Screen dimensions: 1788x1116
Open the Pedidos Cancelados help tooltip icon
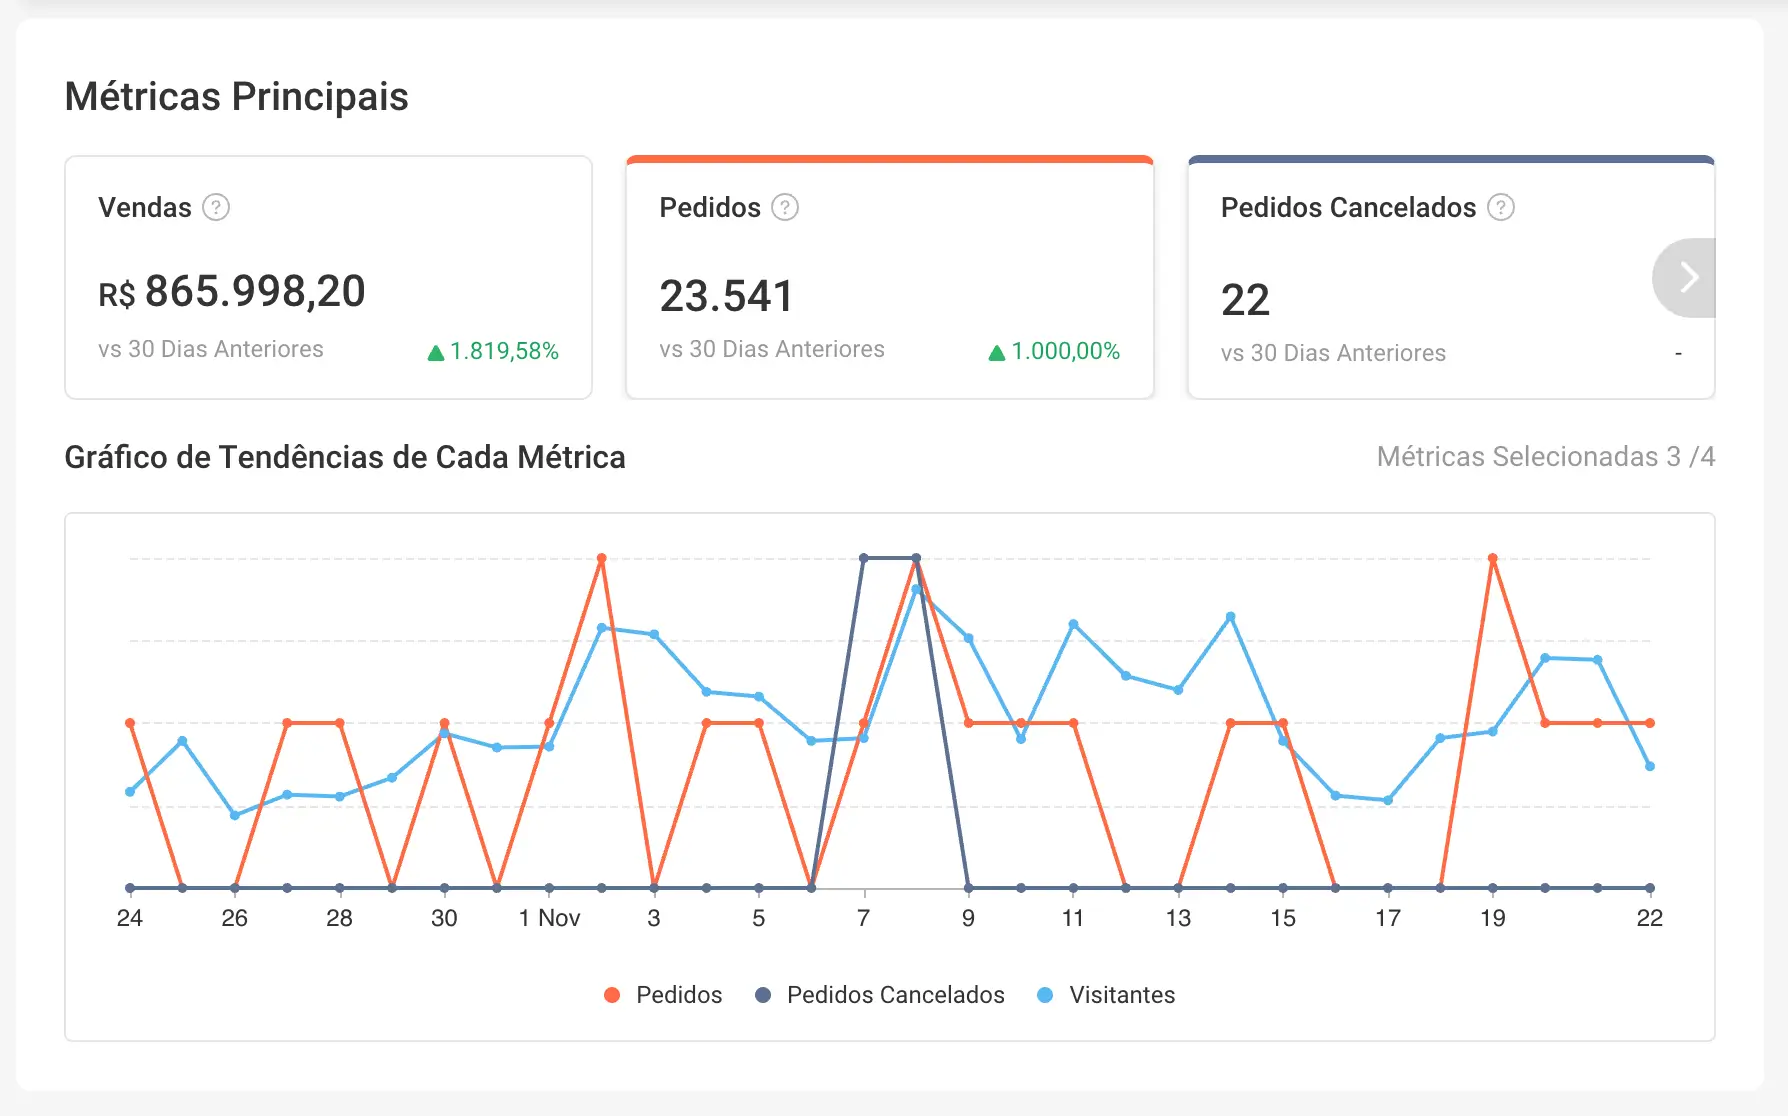[1500, 207]
